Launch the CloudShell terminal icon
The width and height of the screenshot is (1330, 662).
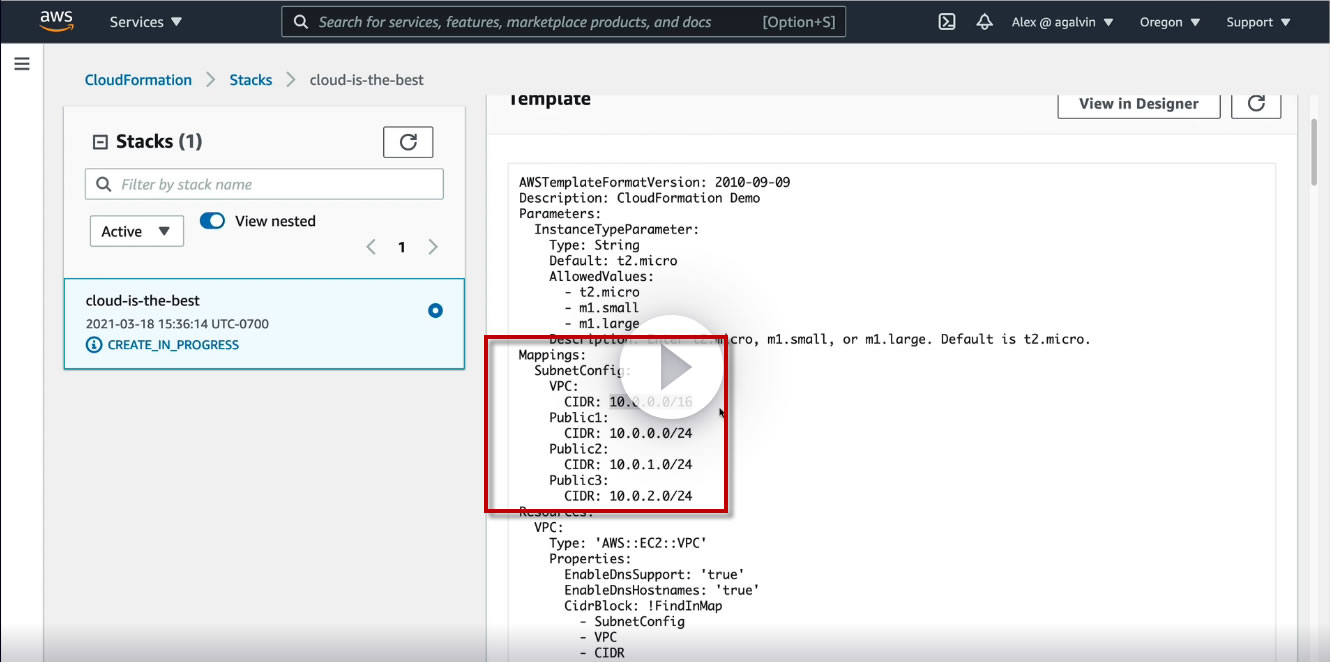(x=947, y=22)
